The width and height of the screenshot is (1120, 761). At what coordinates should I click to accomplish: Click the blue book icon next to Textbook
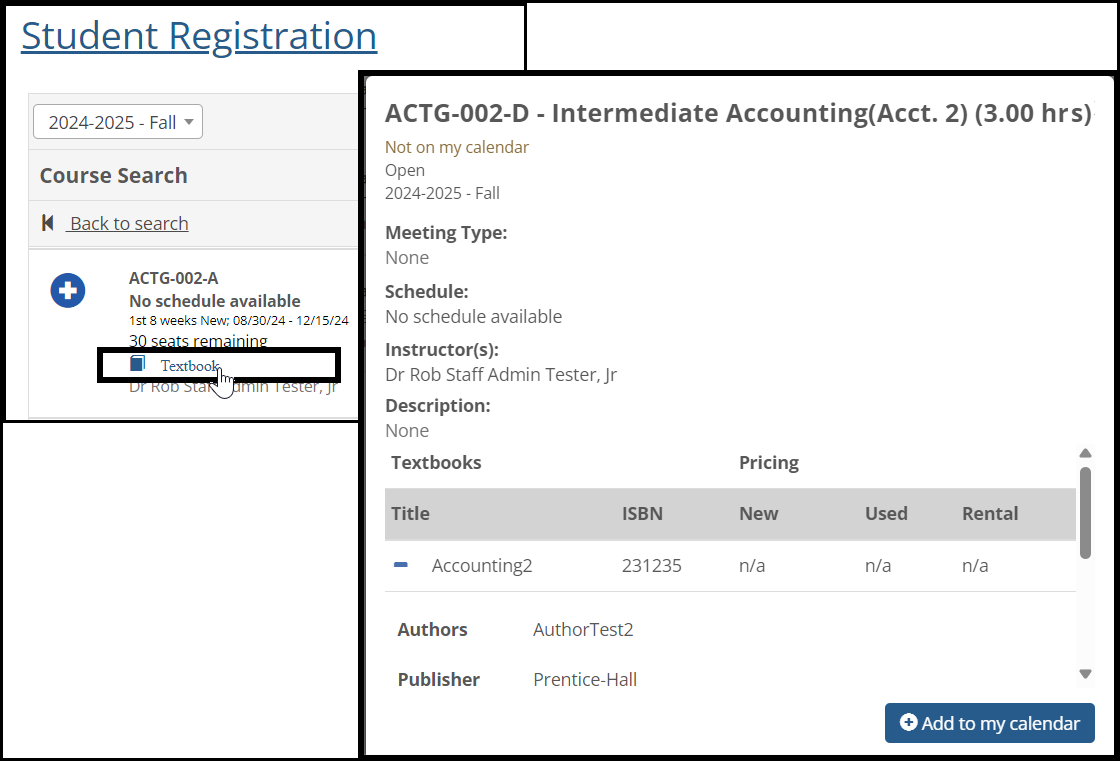click(138, 364)
